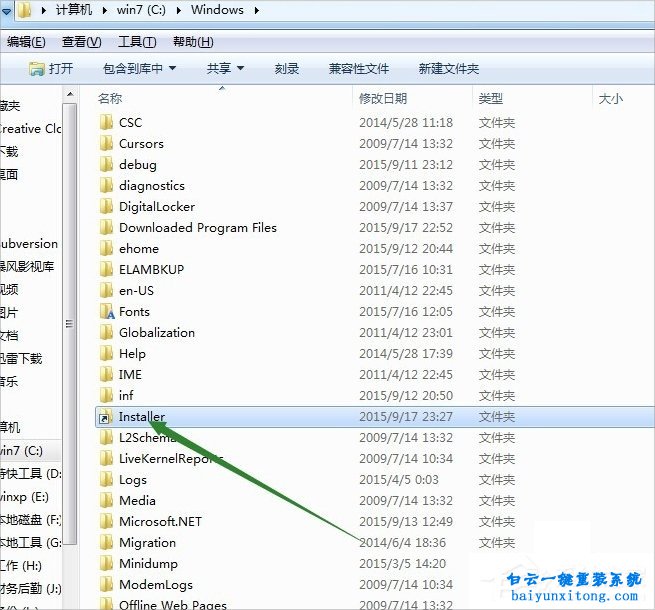Expand the arrow after 计算机 breadcrumb

tap(104, 10)
